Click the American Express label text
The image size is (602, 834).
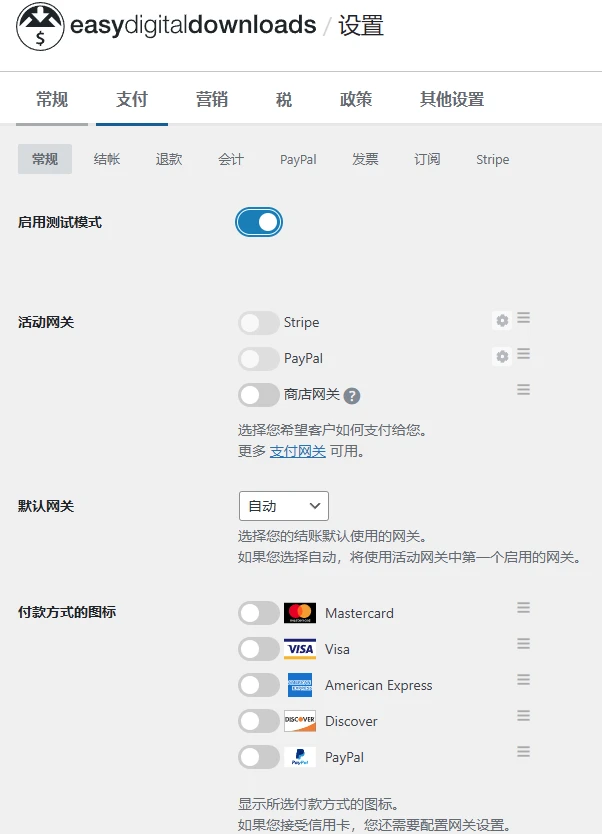tap(379, 685)
